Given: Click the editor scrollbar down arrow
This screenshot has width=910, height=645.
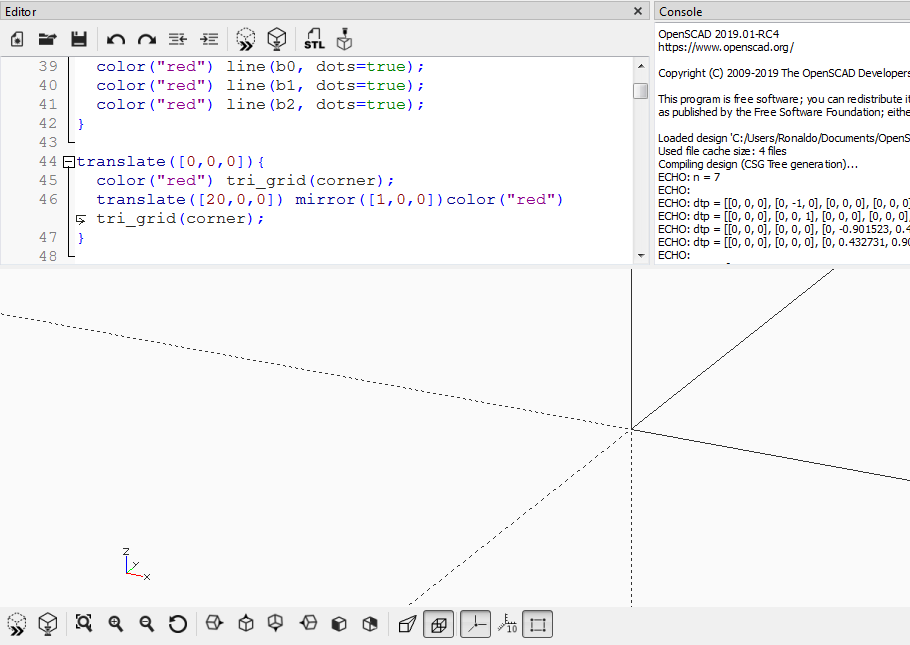Looking at the screenshot, I should tap(641, 255).
